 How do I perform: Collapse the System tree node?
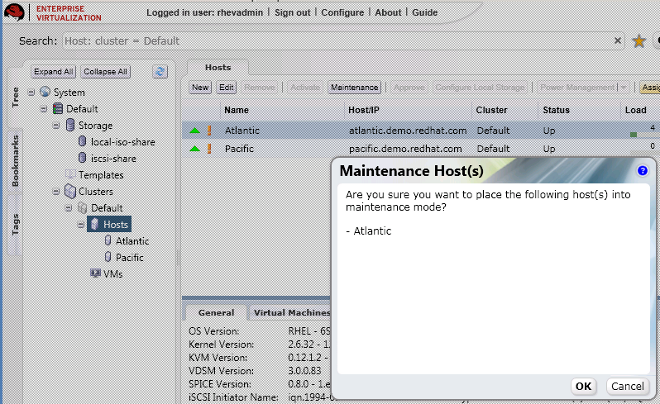click(x=31, y=93)
